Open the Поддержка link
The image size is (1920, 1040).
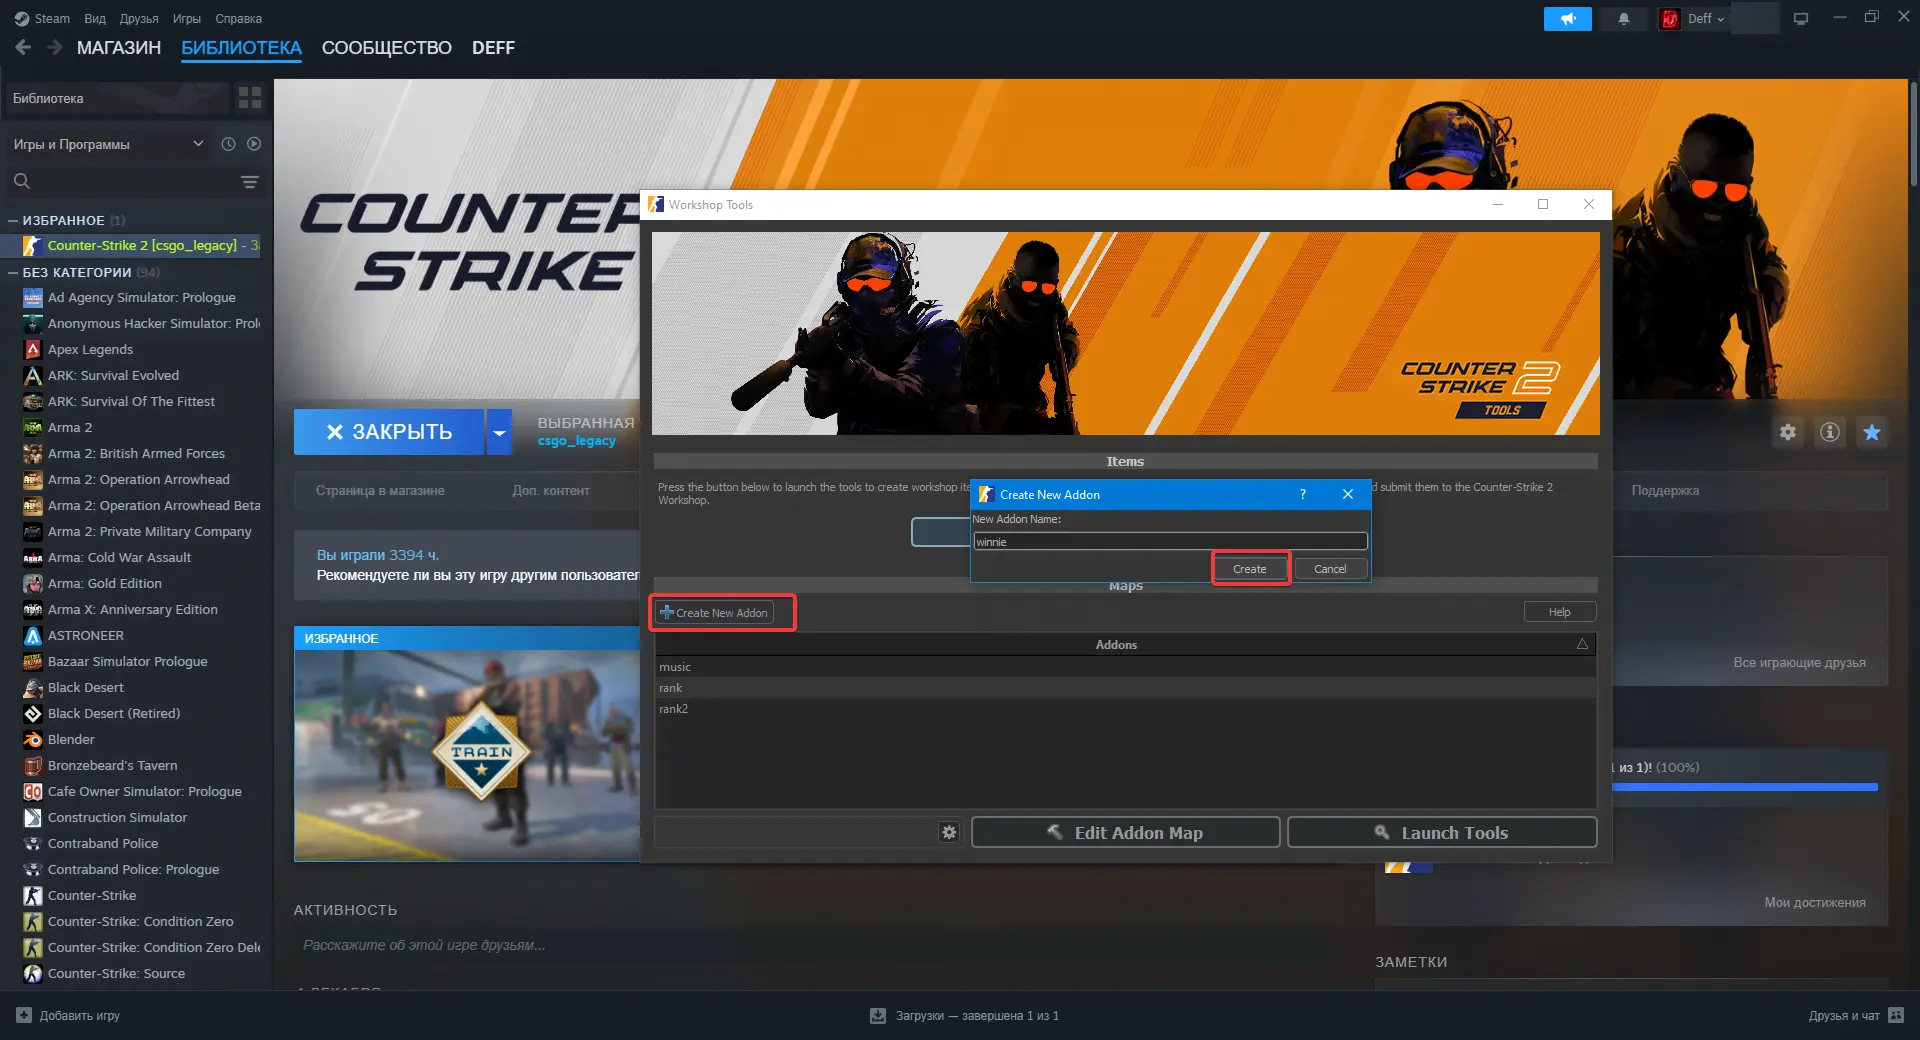1665,490
